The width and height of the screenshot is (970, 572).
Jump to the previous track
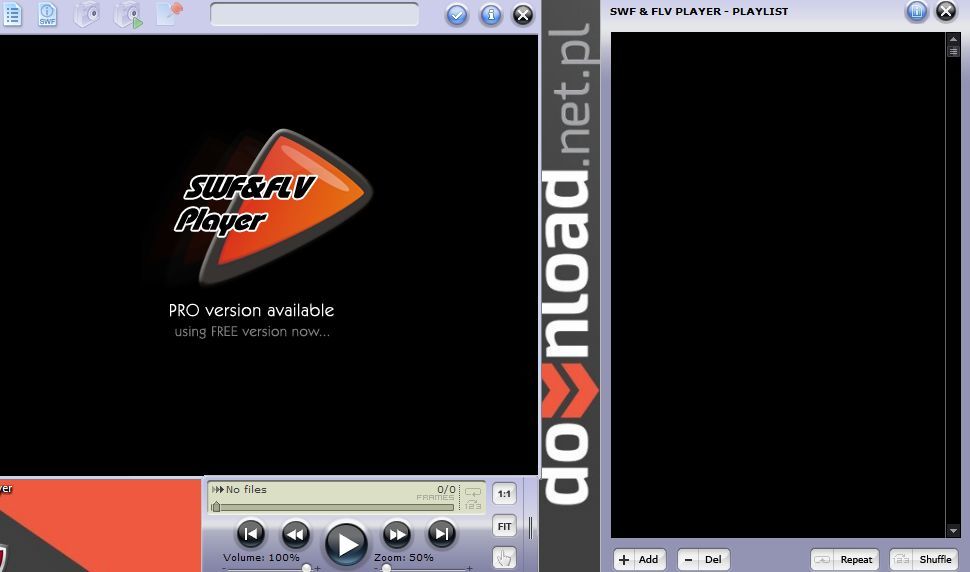click(251, 534)
